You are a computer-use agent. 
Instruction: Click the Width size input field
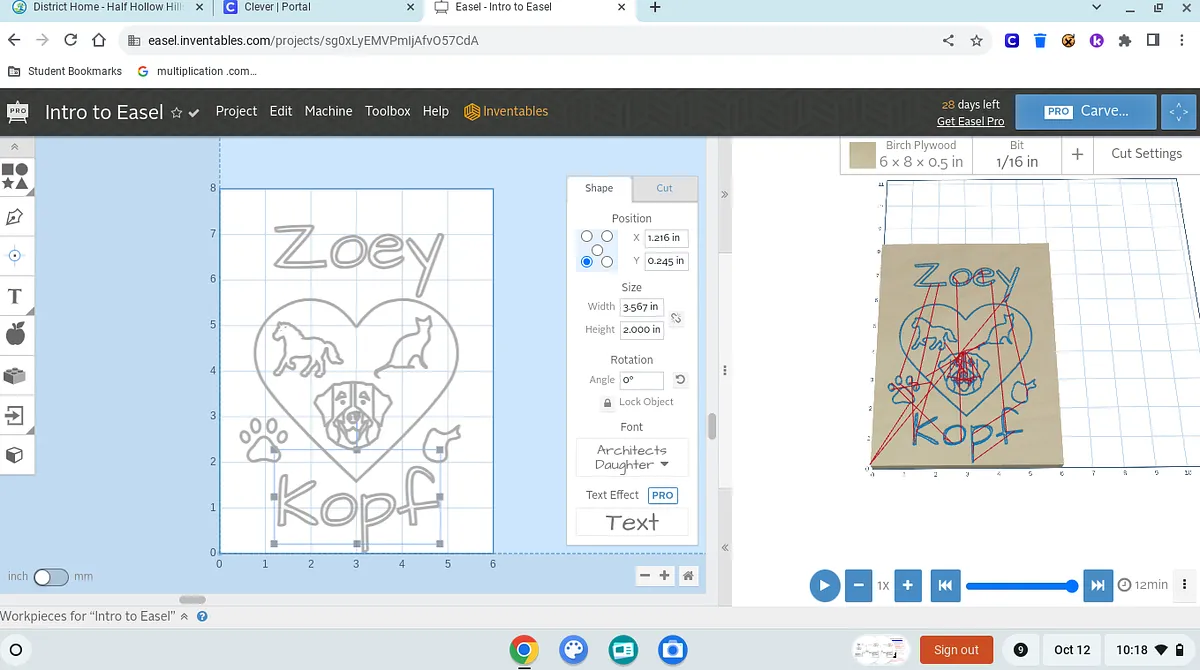click(x=640, y=307)
